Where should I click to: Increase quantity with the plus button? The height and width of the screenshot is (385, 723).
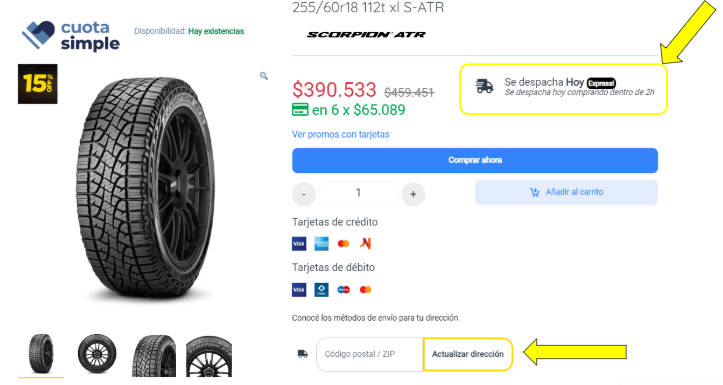pyautogui.click(x=413, y=194)
